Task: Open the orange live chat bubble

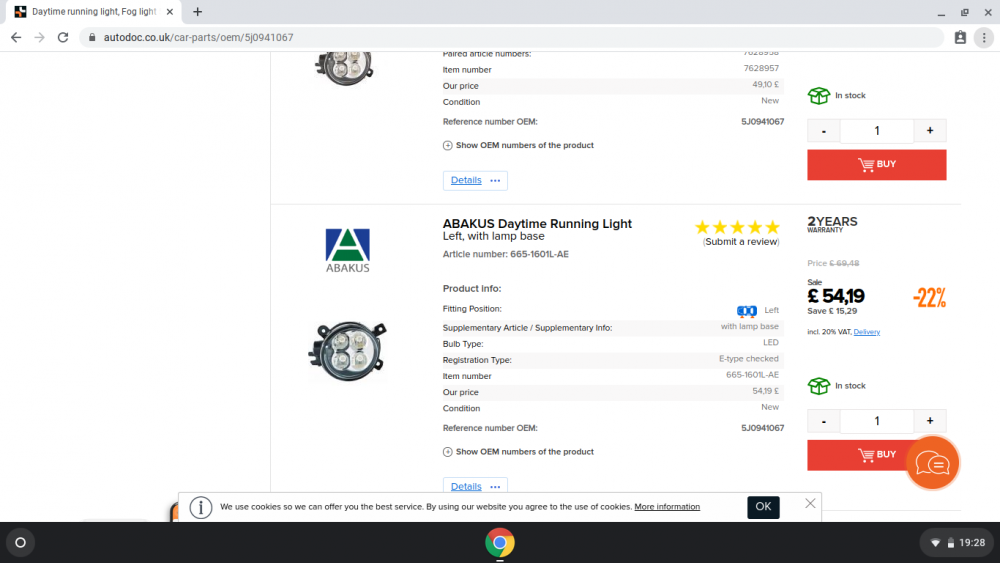Action: pyautogui.click(x=932, y=463)
